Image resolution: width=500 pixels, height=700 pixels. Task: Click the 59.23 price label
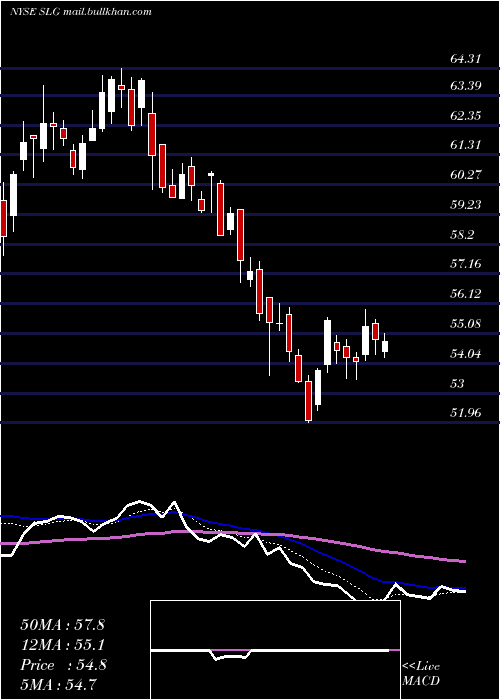pos(466,205)
